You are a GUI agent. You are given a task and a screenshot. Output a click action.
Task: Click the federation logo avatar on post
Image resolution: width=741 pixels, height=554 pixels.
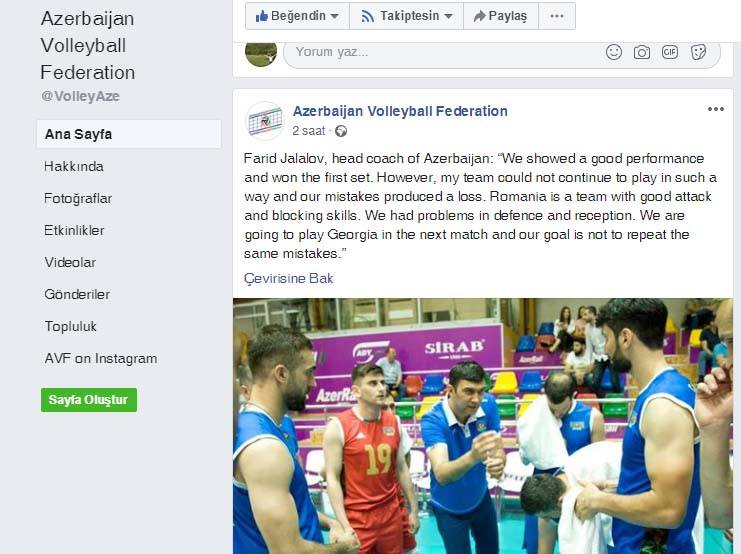[265, 121]
